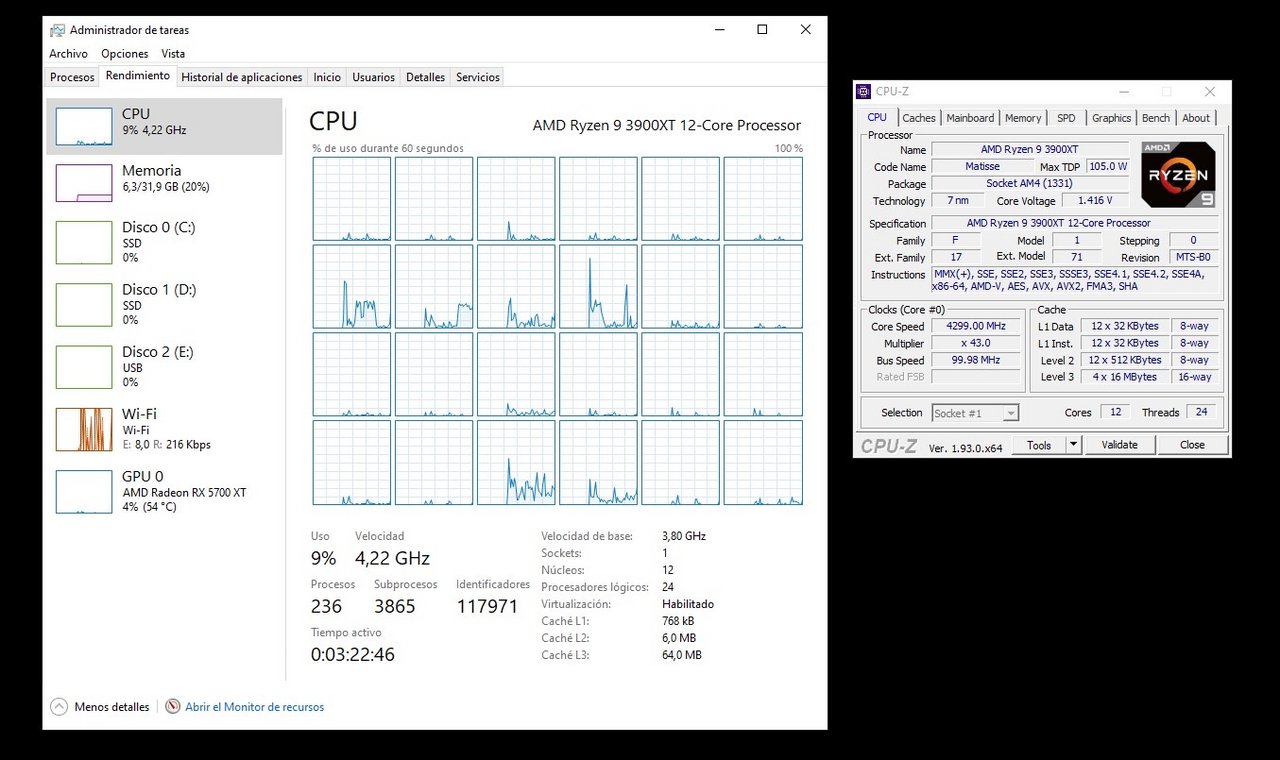Click the Technology 7 nm value
The image size is (1280, 760).
pyautogui.click(x=957, y=200)
